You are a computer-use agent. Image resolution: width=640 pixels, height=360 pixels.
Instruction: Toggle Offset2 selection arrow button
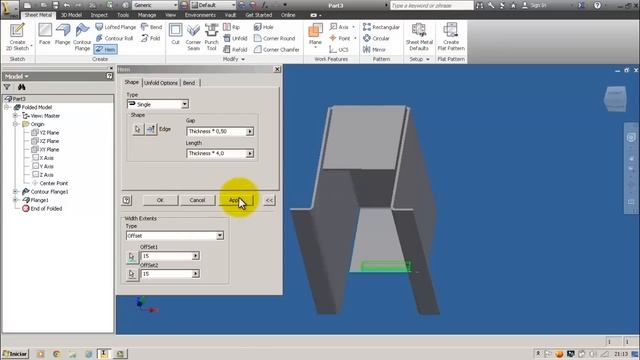point(132,274)
